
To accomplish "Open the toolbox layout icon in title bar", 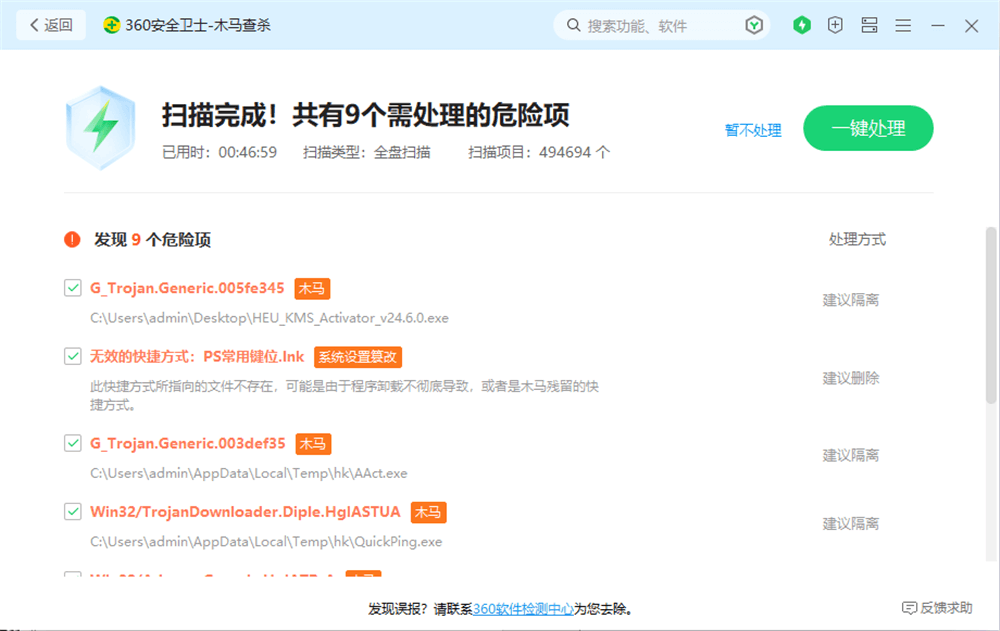I will tap(869, 25).
